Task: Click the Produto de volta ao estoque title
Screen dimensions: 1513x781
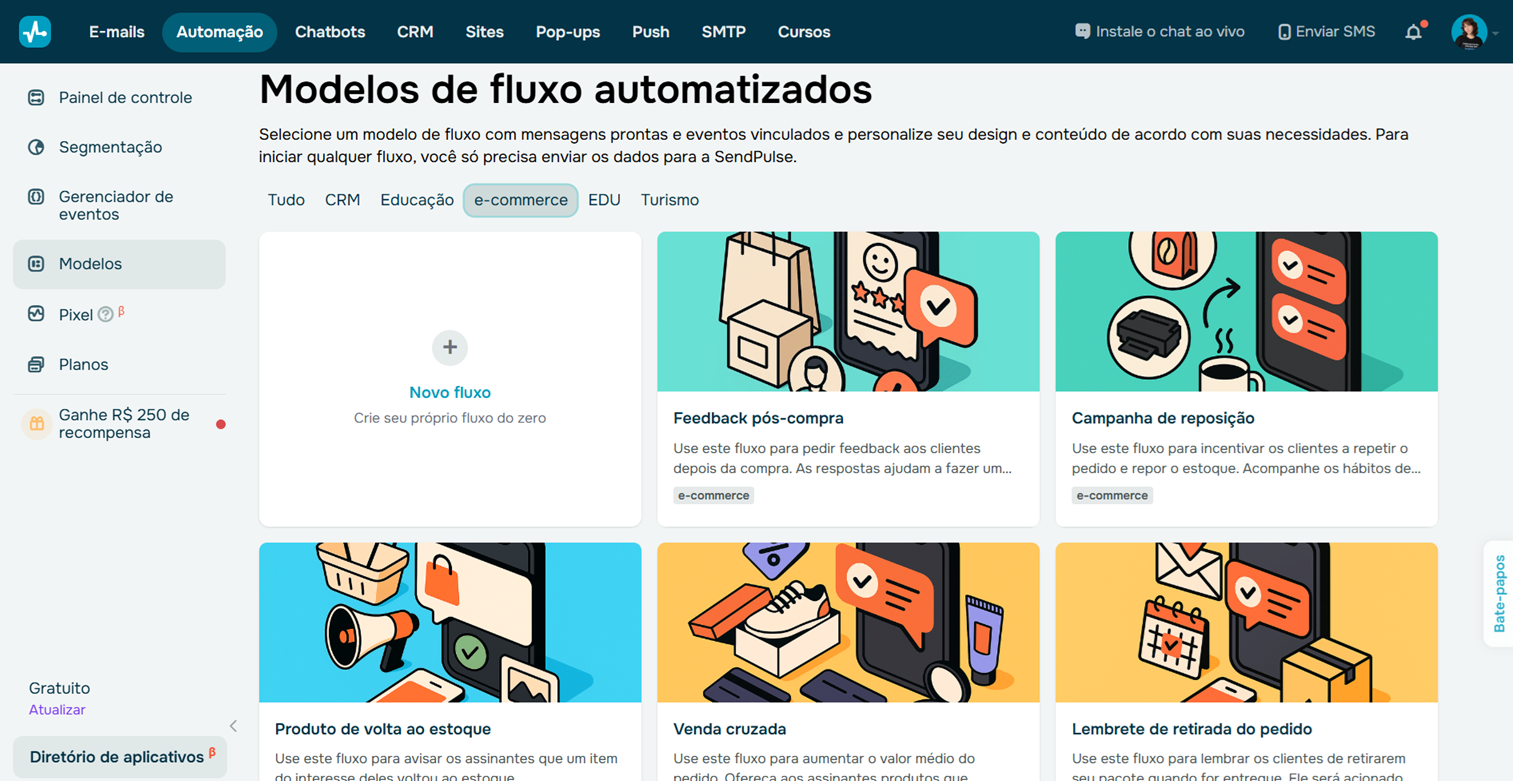Action: [383, 729]
